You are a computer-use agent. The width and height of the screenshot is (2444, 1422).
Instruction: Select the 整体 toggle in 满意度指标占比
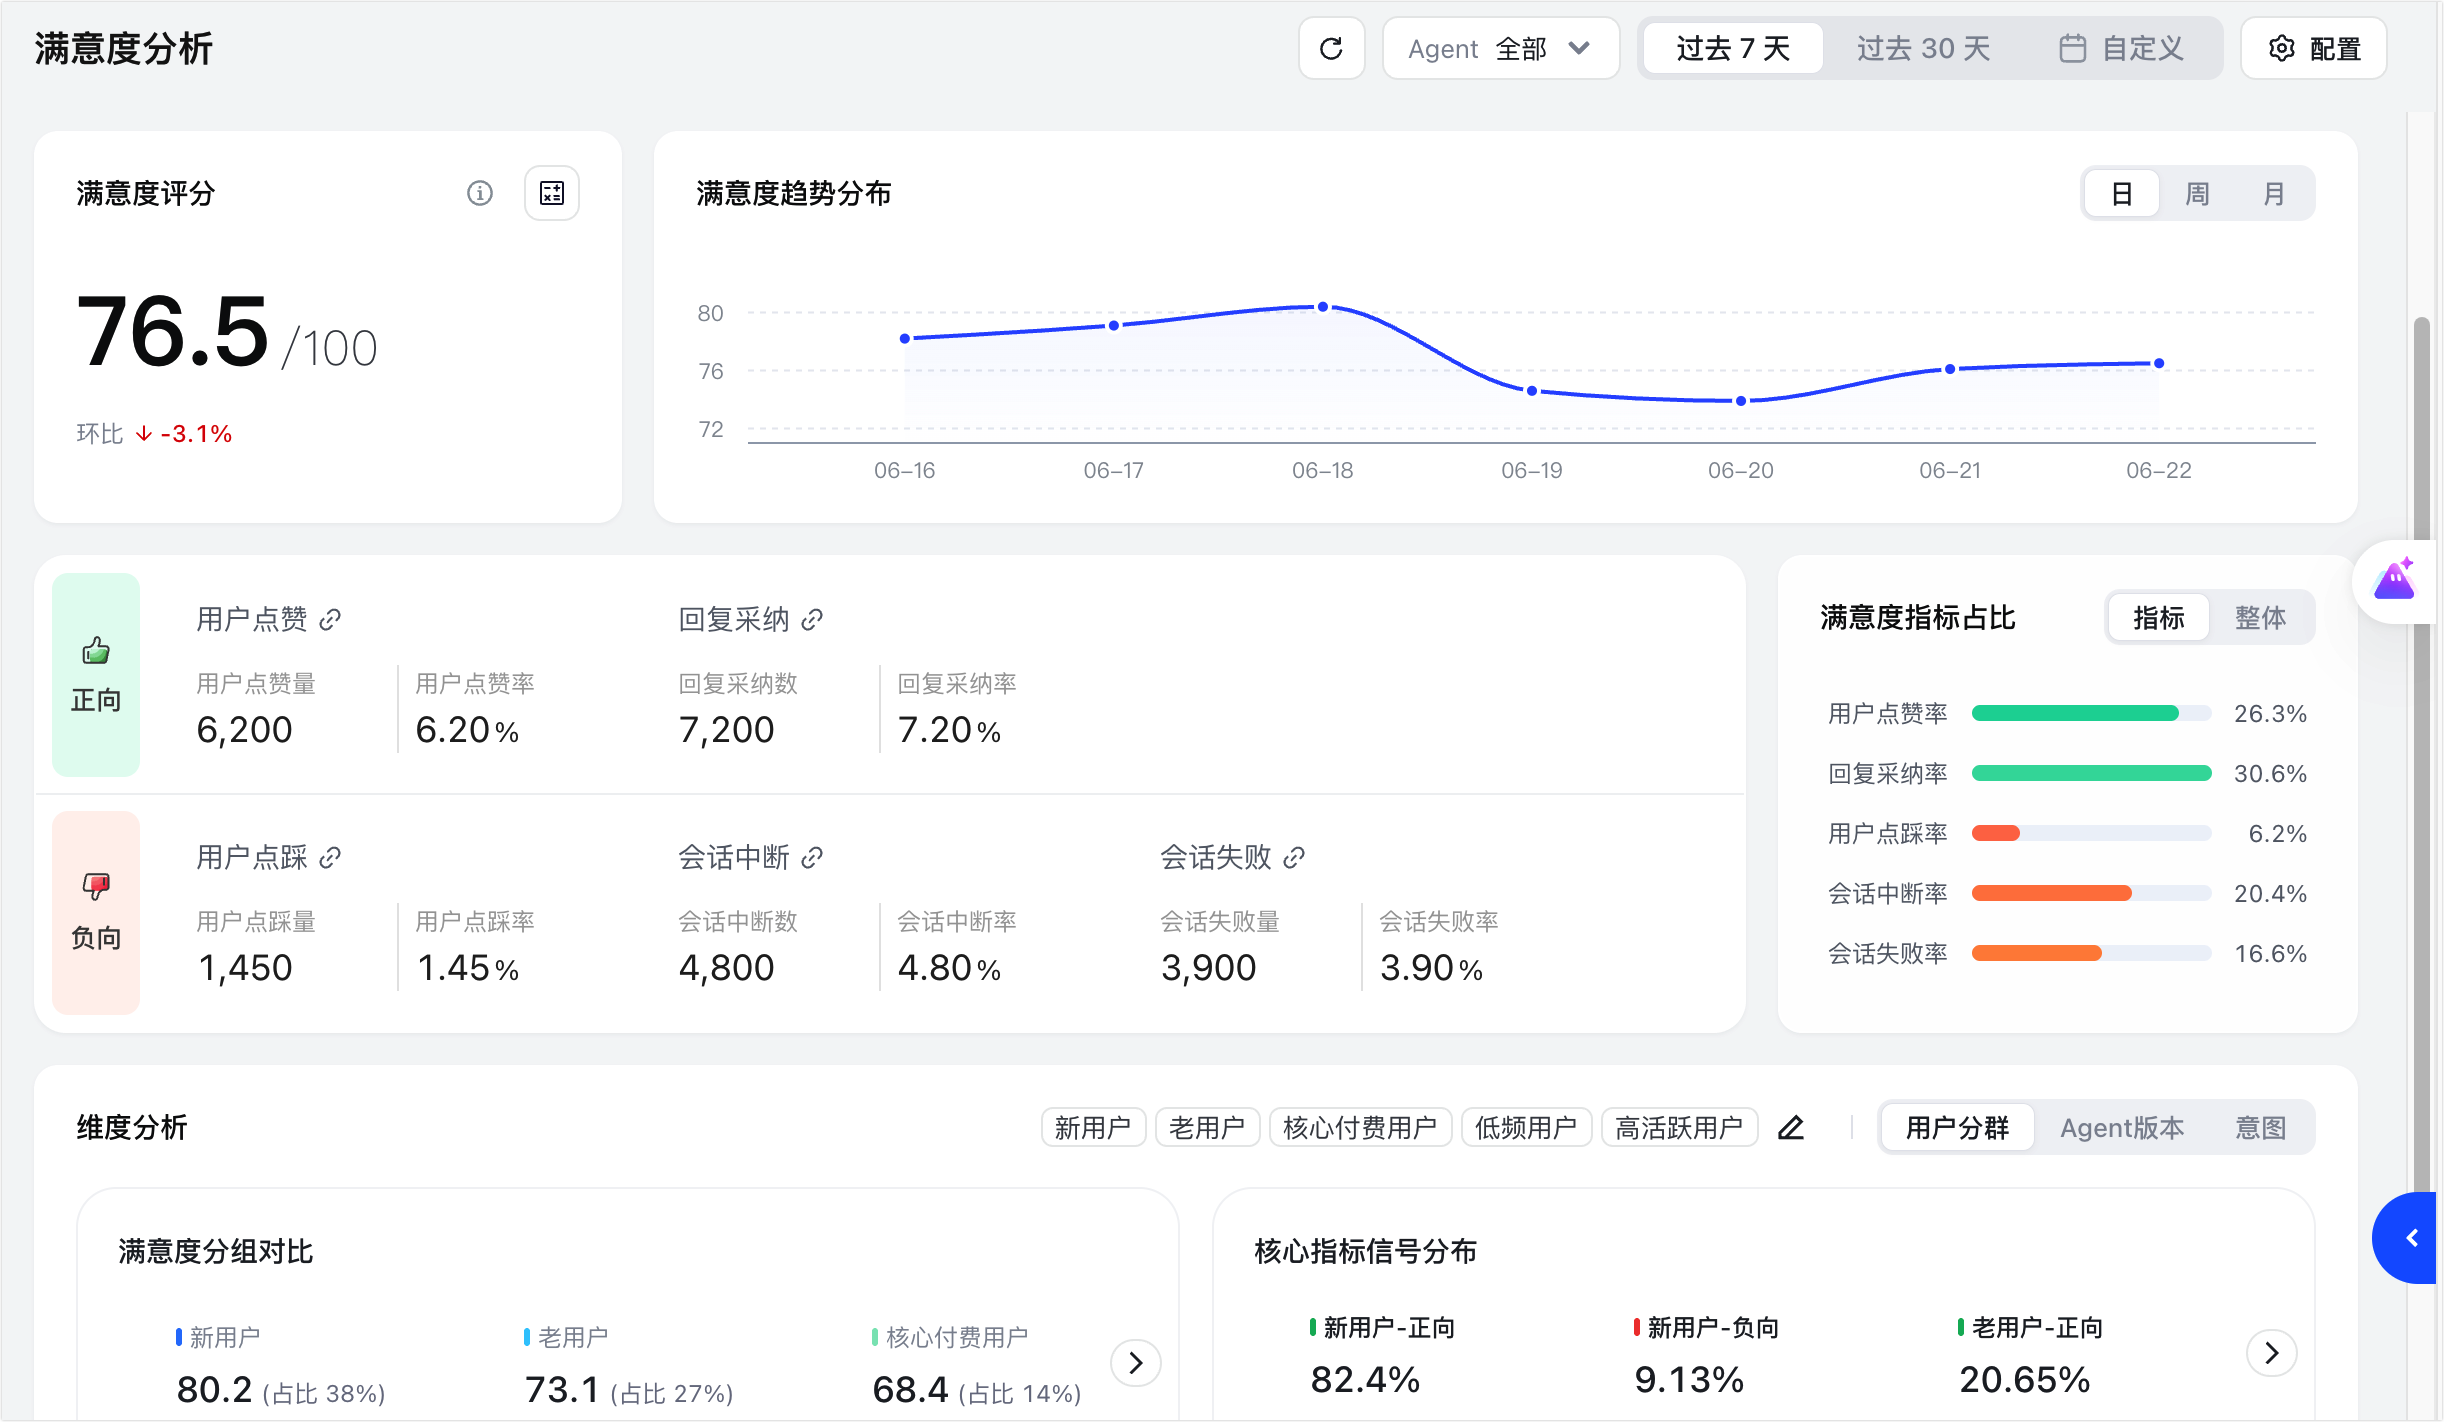pos(2260,618)
